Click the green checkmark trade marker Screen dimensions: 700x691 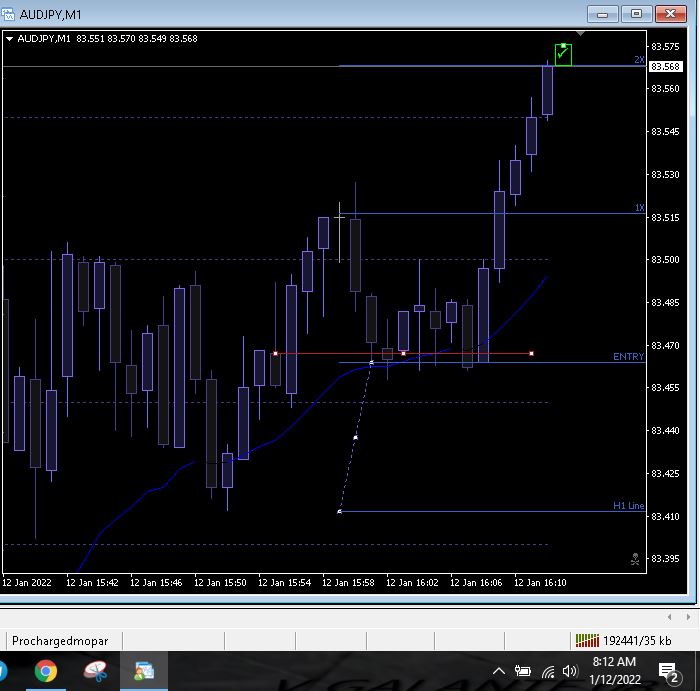tap(563, 54)
